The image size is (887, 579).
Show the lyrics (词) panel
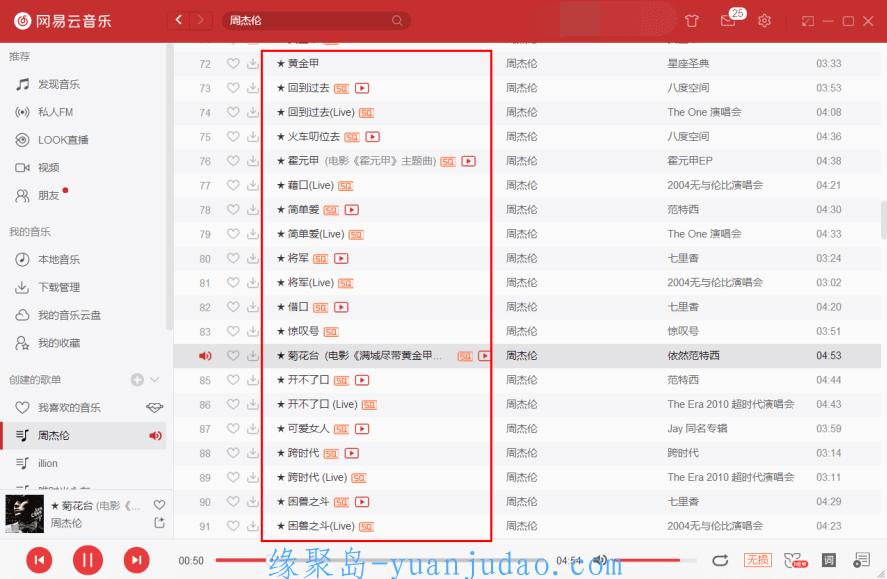pyautogui.click(x=828, y=560)
